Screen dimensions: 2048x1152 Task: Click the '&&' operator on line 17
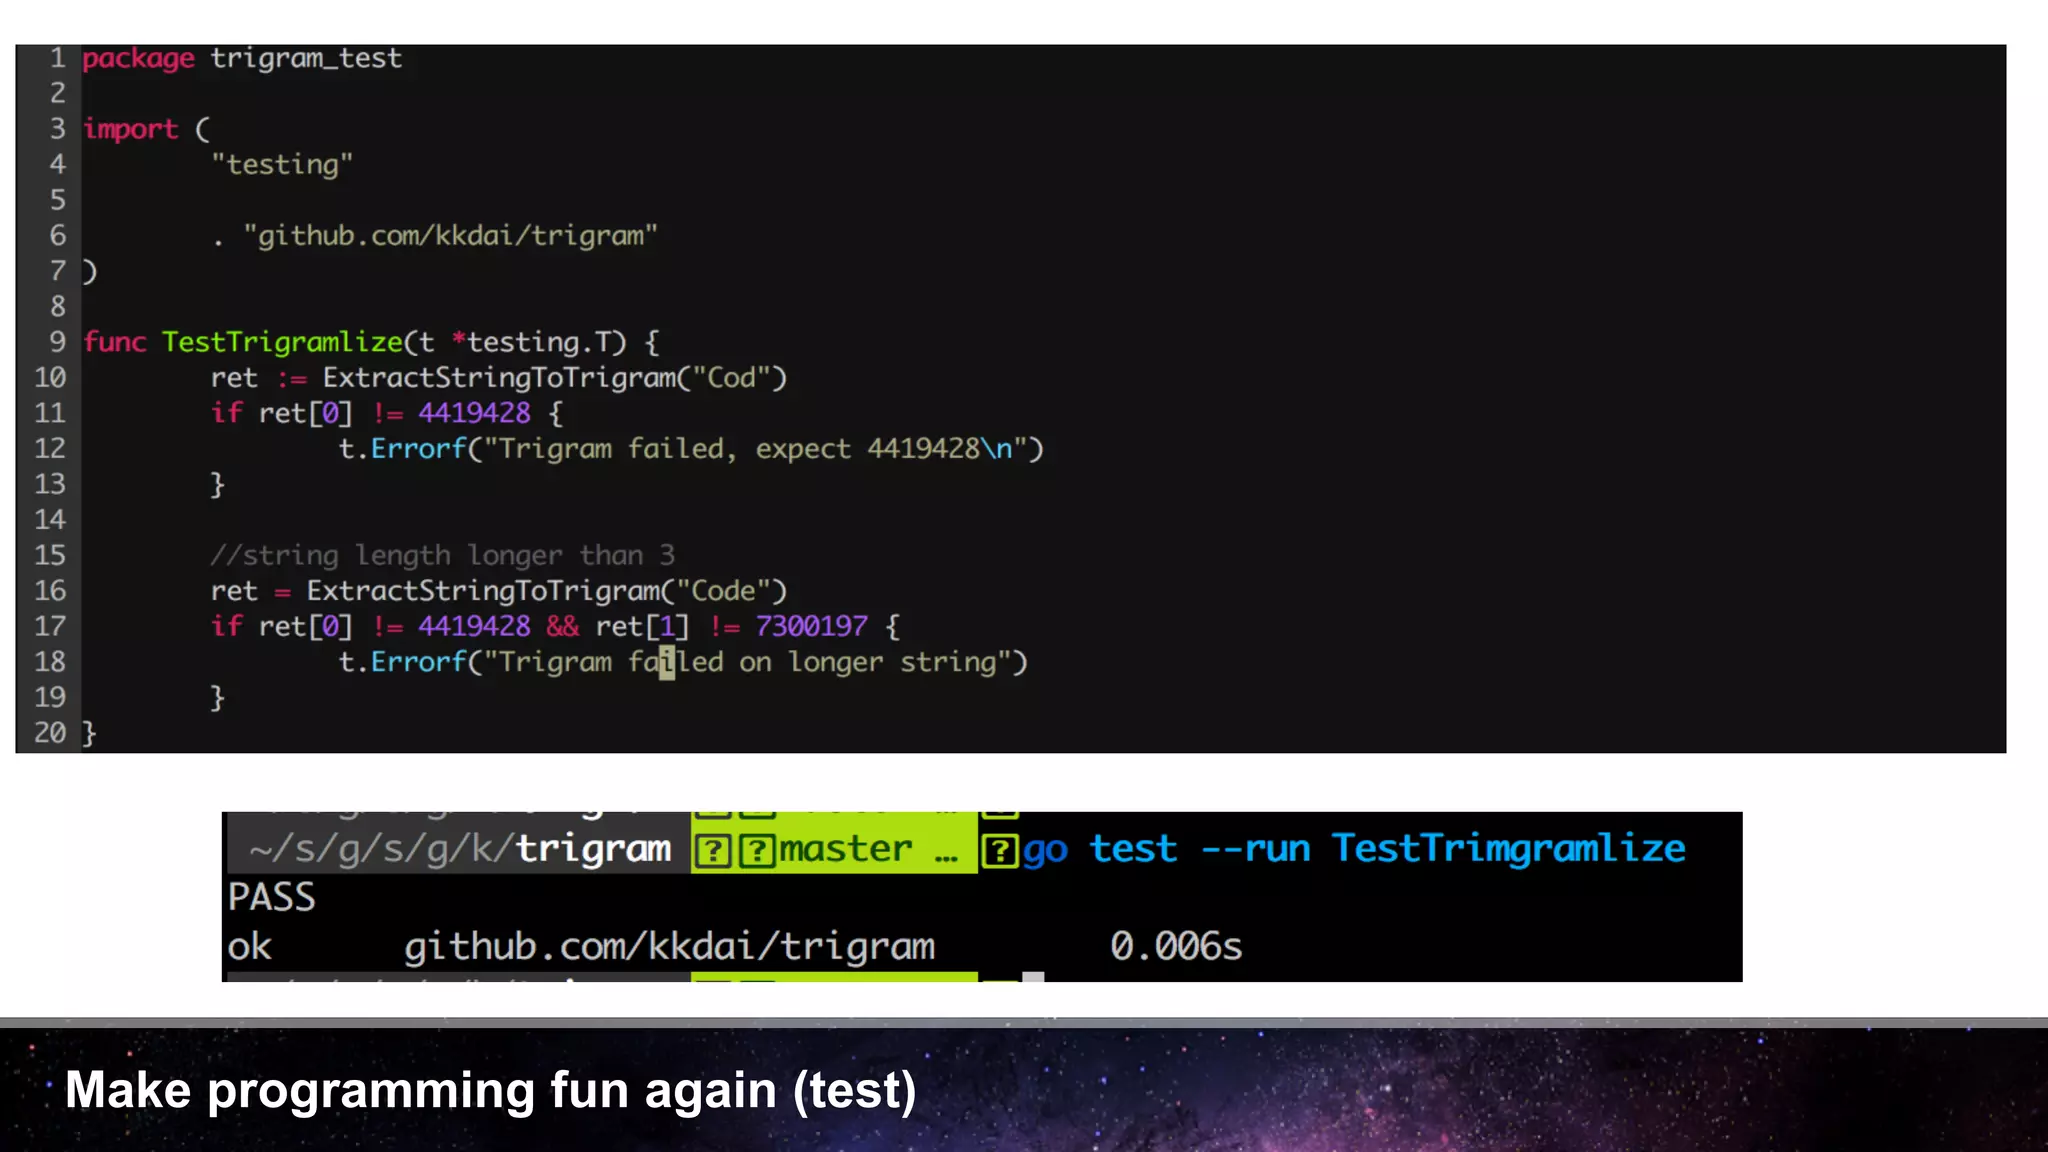(x=563, y=626)
